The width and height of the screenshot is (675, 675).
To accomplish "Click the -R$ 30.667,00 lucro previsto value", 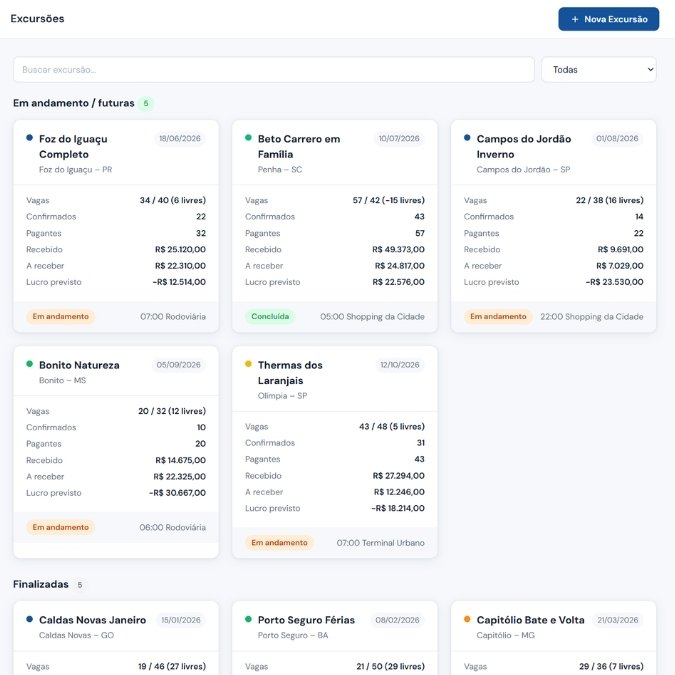I will pos(177,493).
